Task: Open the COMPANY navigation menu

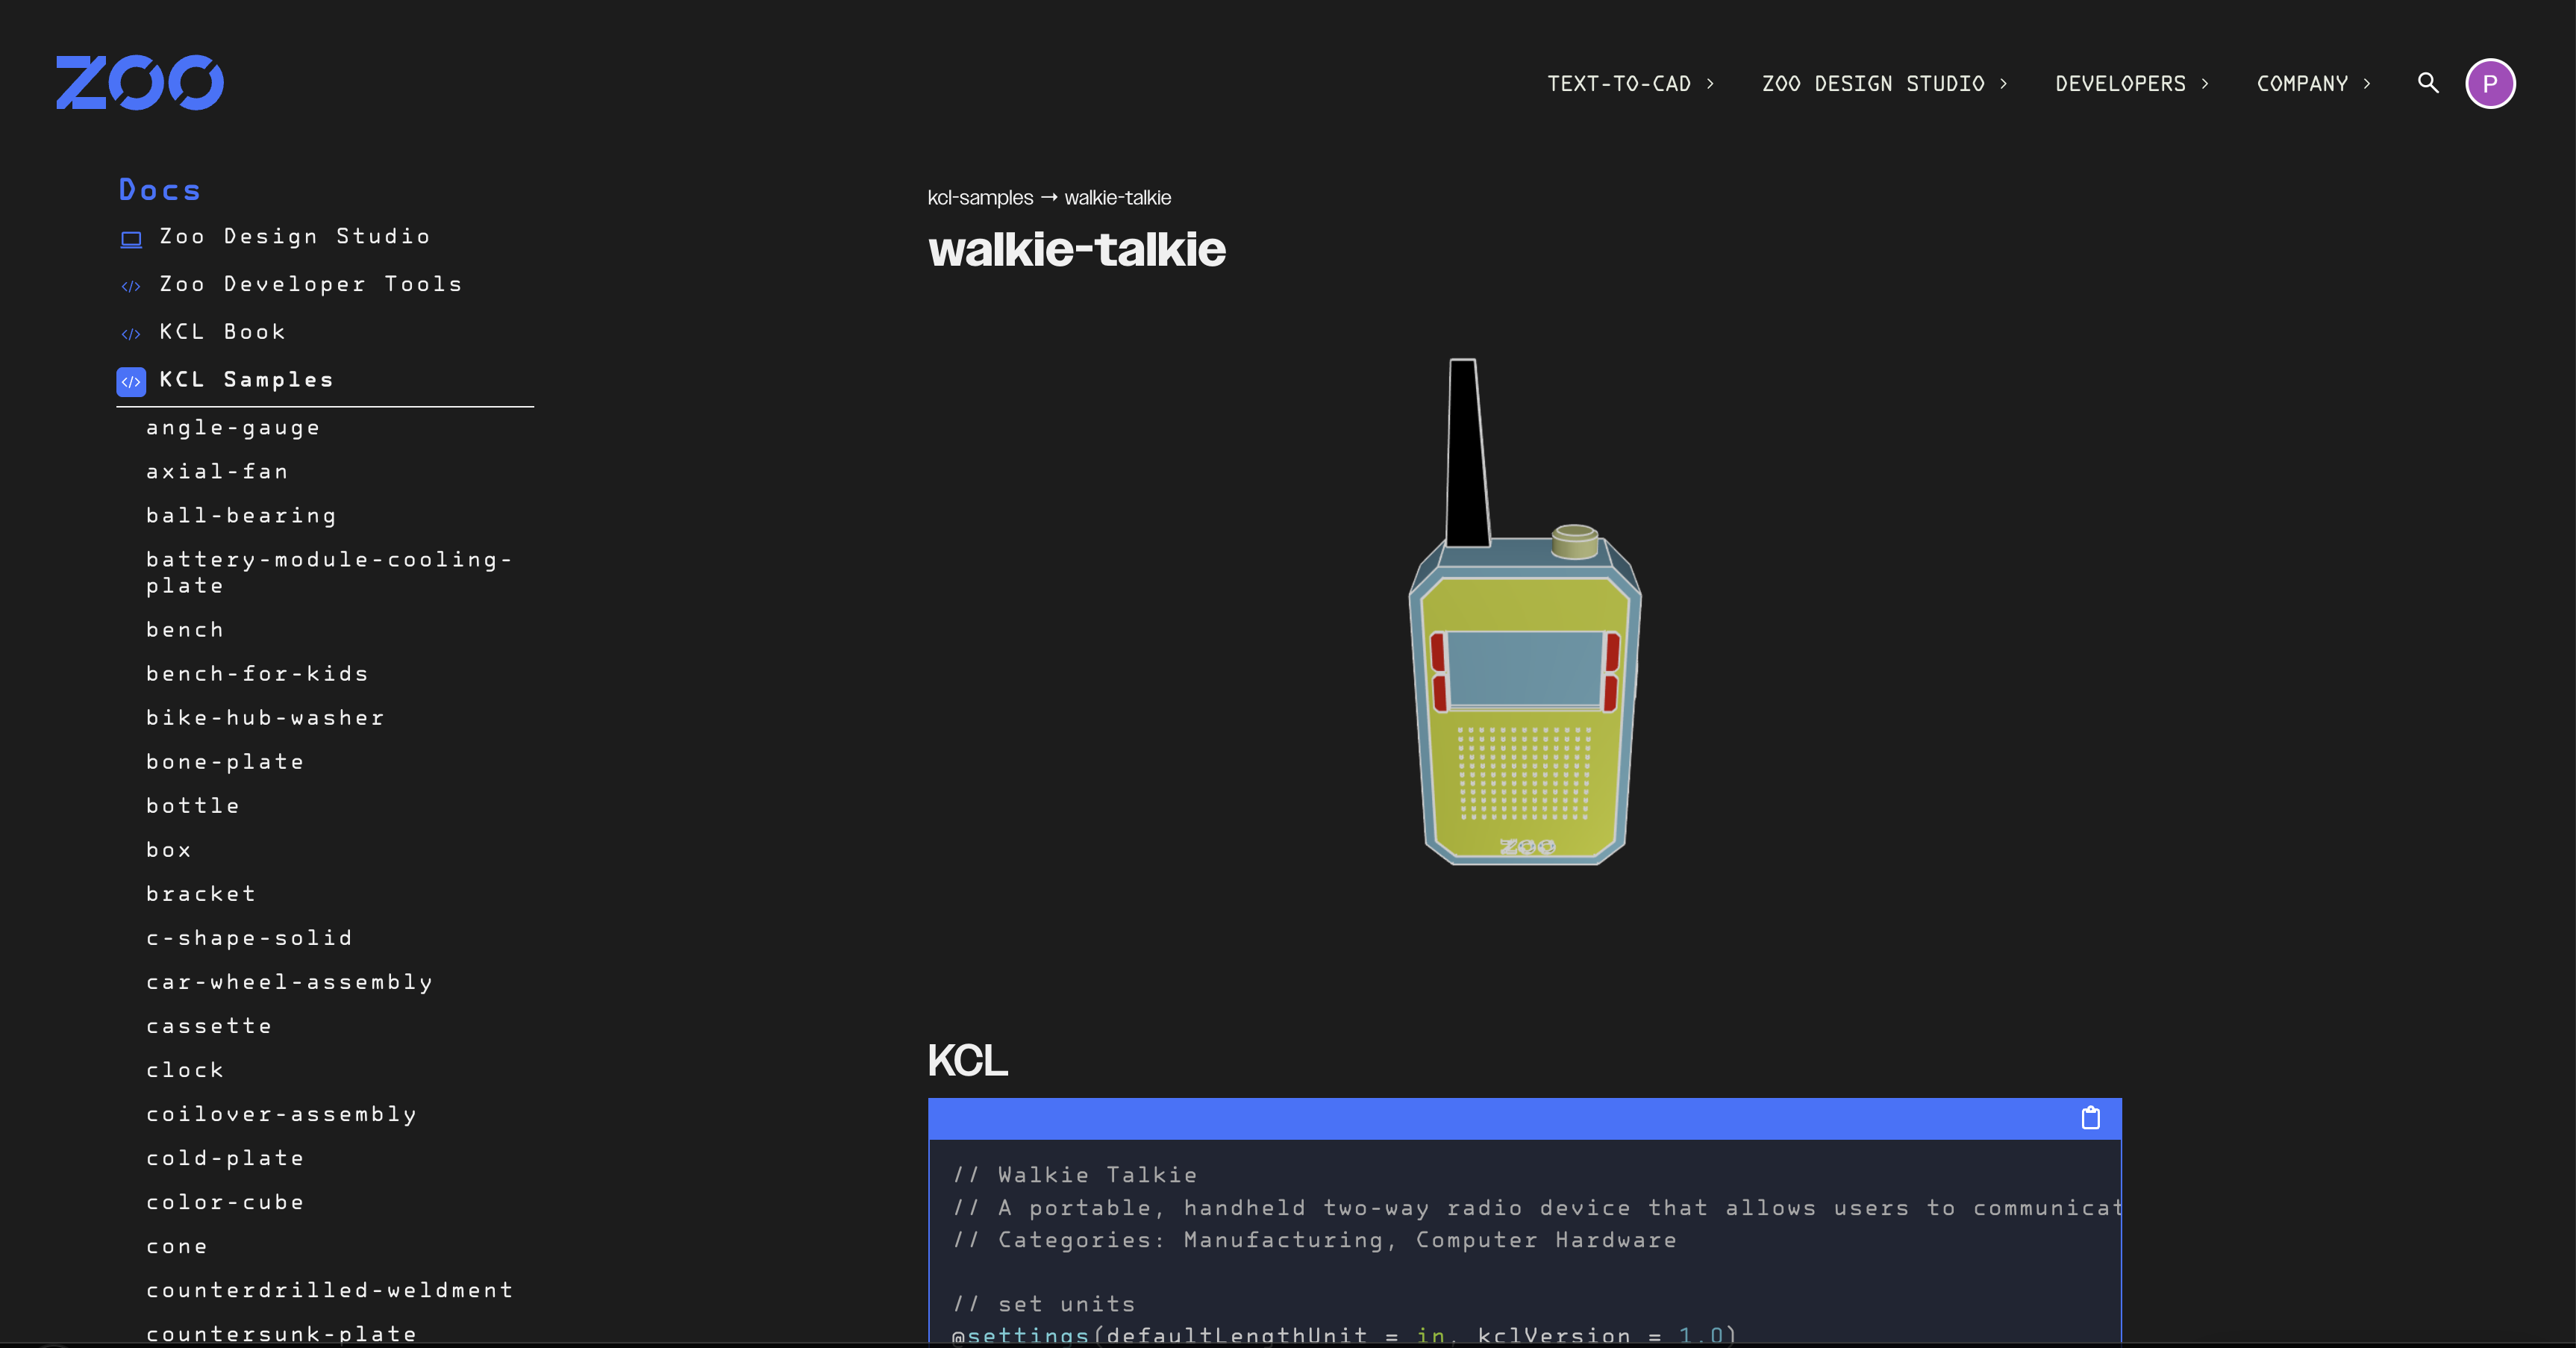Action: pos(2313,84)
